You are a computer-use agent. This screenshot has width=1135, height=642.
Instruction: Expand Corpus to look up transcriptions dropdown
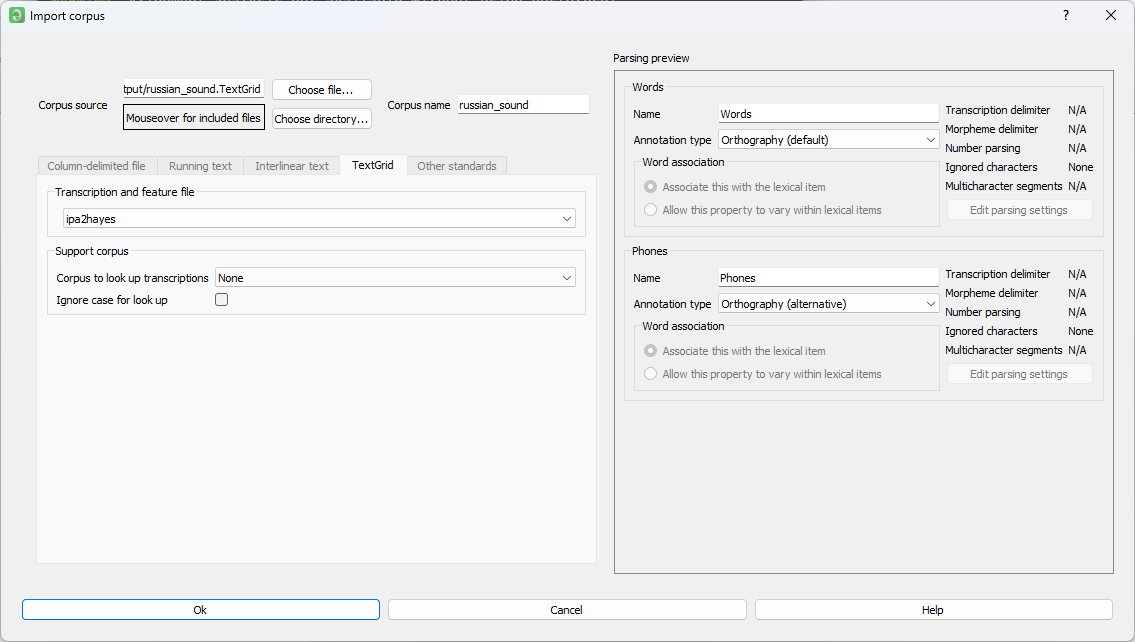pos(395,278)
